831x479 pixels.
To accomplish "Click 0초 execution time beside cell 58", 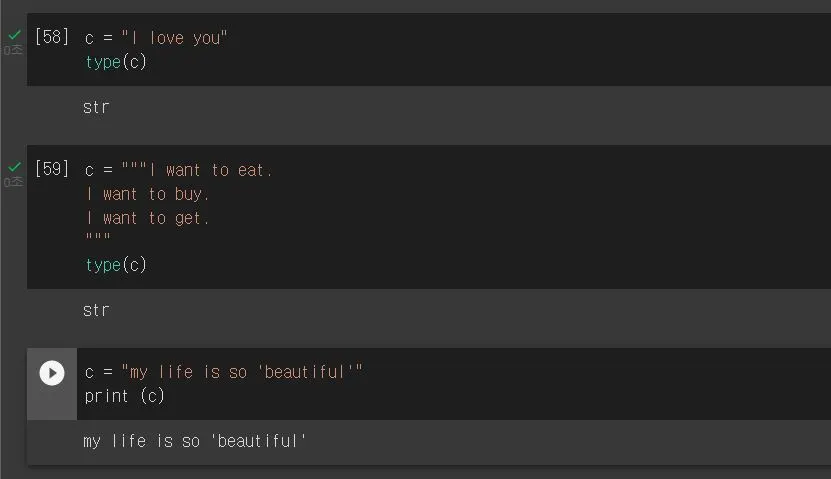I will [x=13, y=50].
